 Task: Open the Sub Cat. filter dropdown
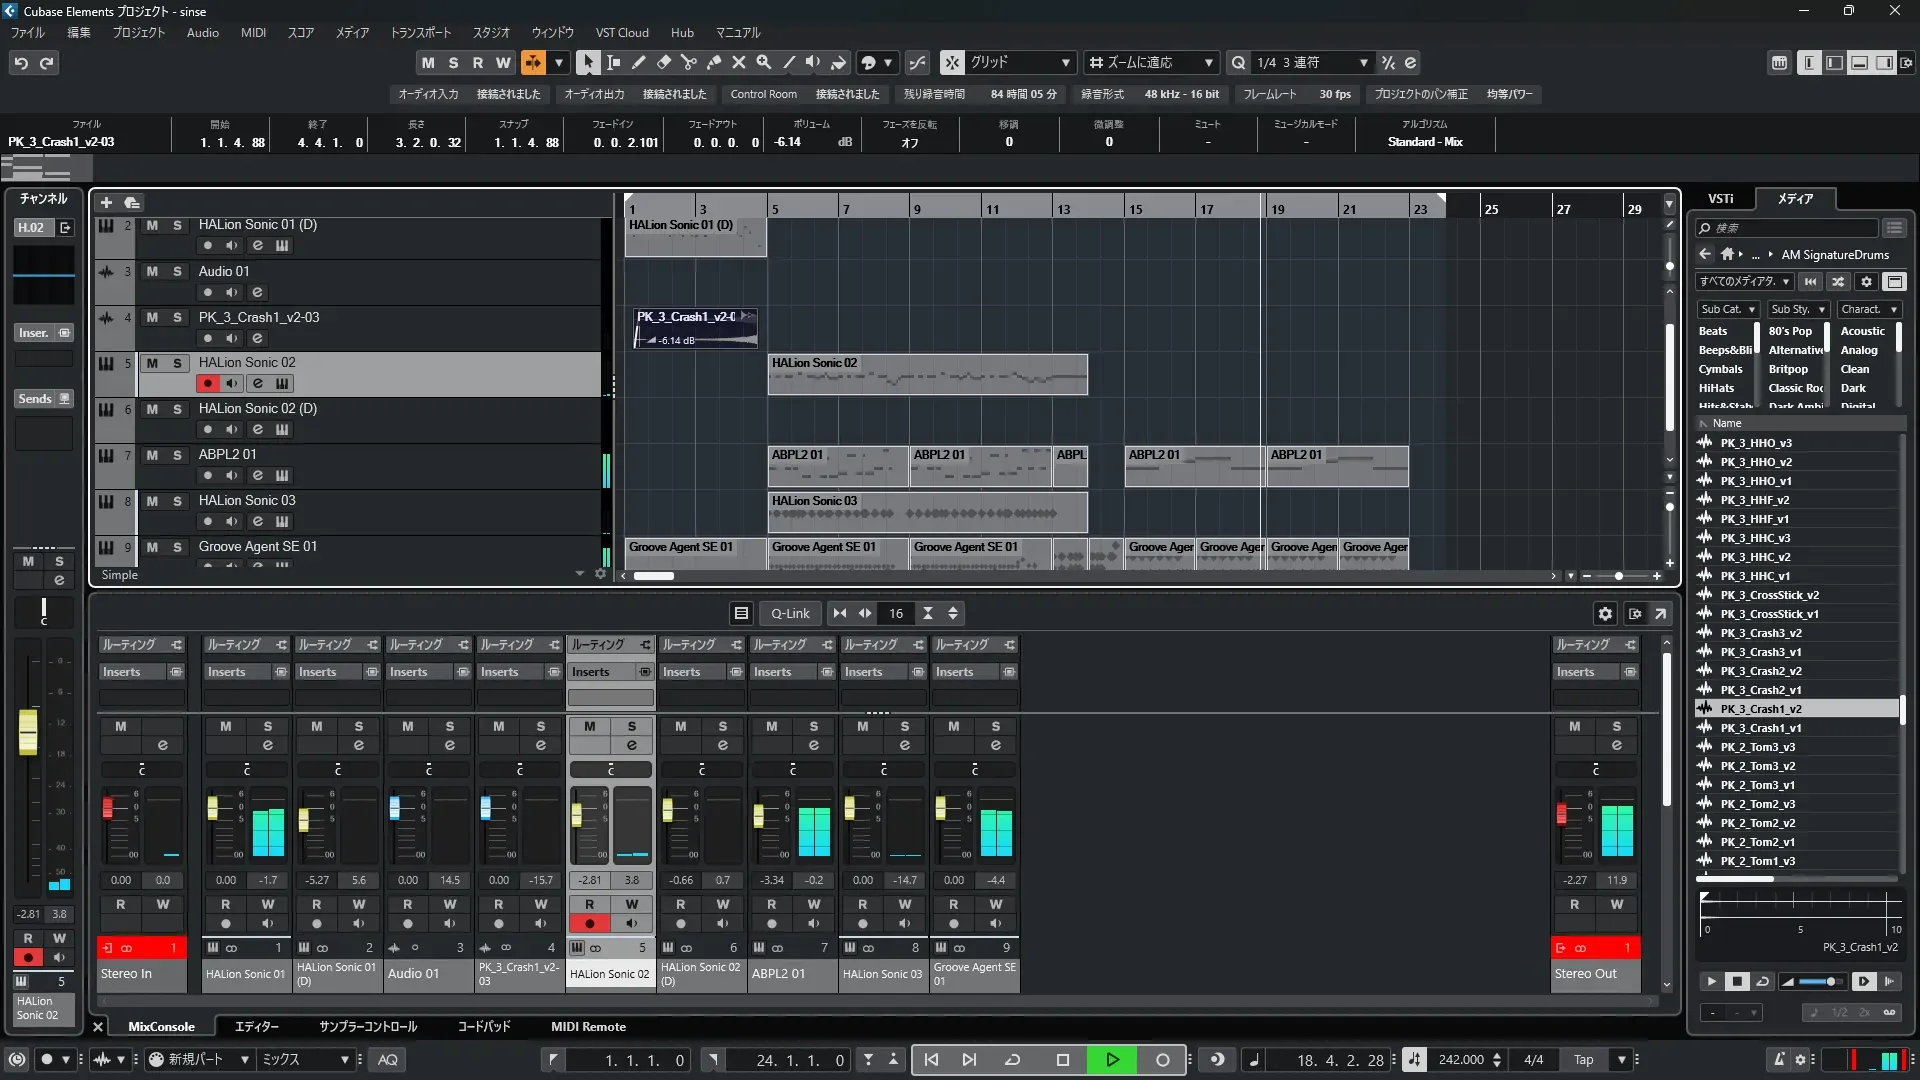[1728, 309]
